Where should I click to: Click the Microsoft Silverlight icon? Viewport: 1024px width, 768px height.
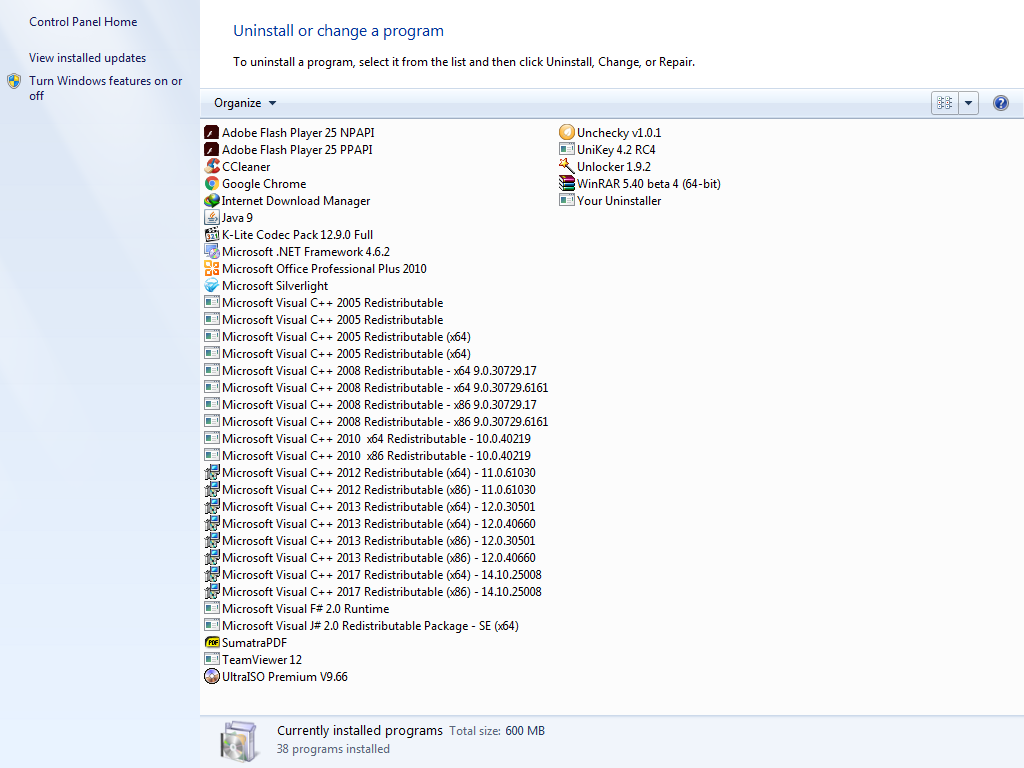coord(212,285)
